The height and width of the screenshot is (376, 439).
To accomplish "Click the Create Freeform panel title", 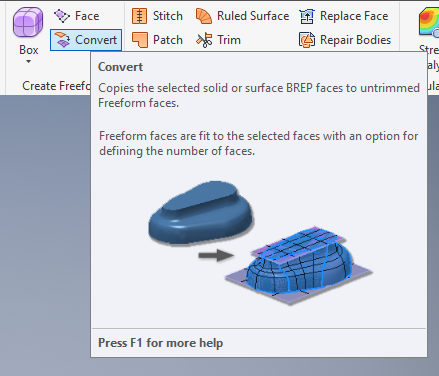I will click(x=56, y=86).
